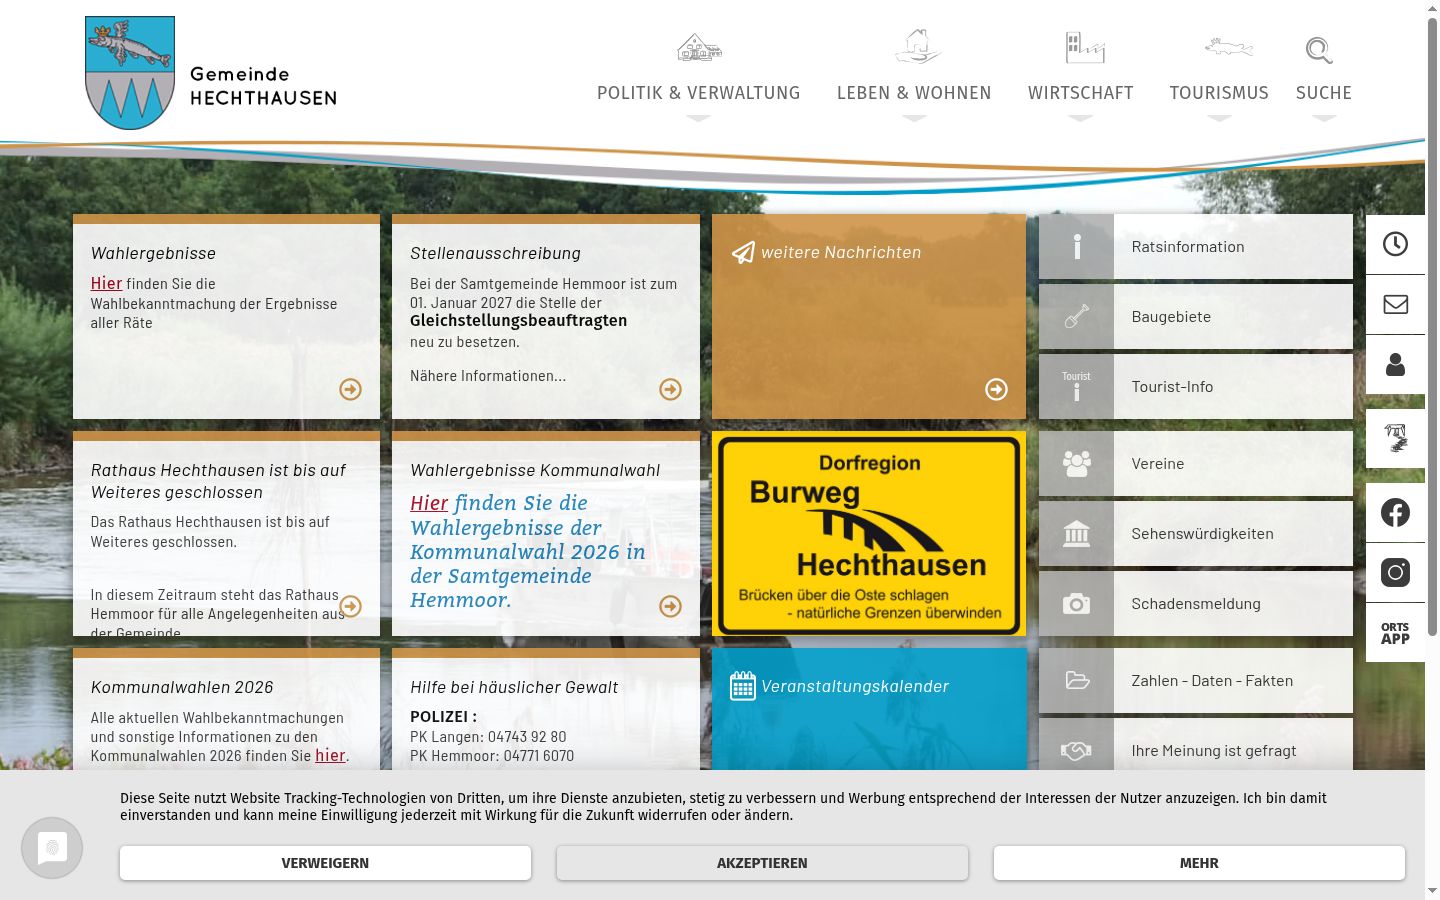
Task: Open the TOURISMUS menu
Action: [x=1219, y=93]
